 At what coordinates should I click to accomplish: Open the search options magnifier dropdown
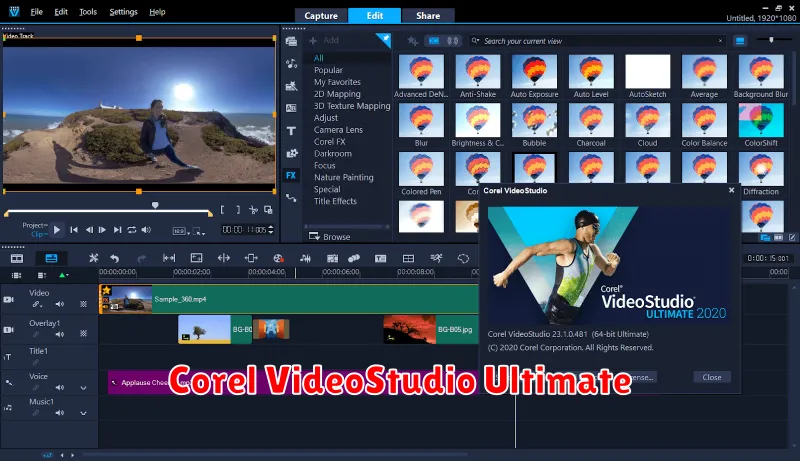(x=476, y=41)
